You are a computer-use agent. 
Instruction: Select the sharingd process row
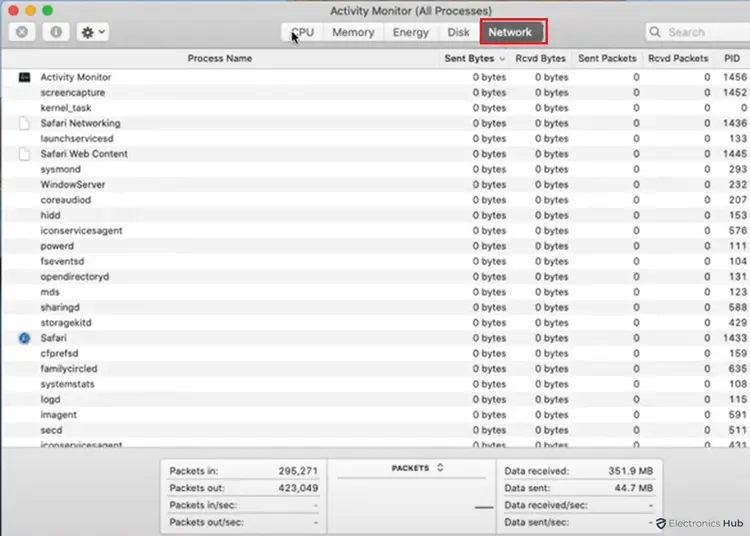point(375,307)
